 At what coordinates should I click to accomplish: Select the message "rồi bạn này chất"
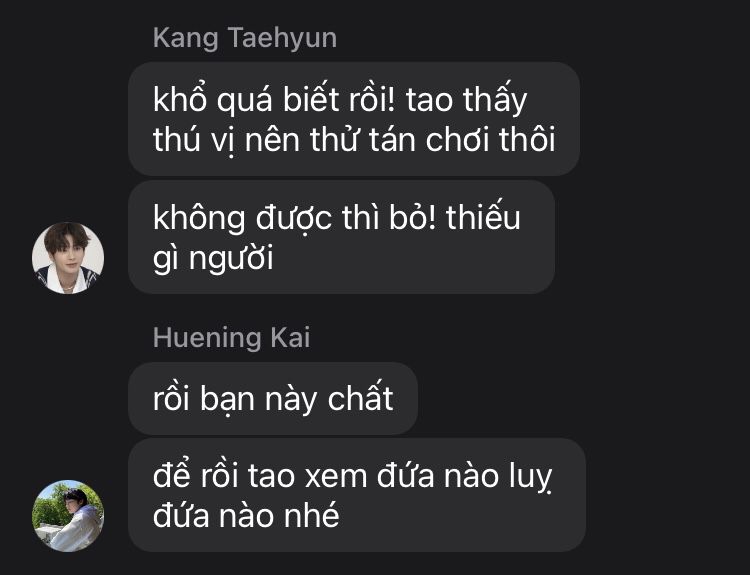273,398
